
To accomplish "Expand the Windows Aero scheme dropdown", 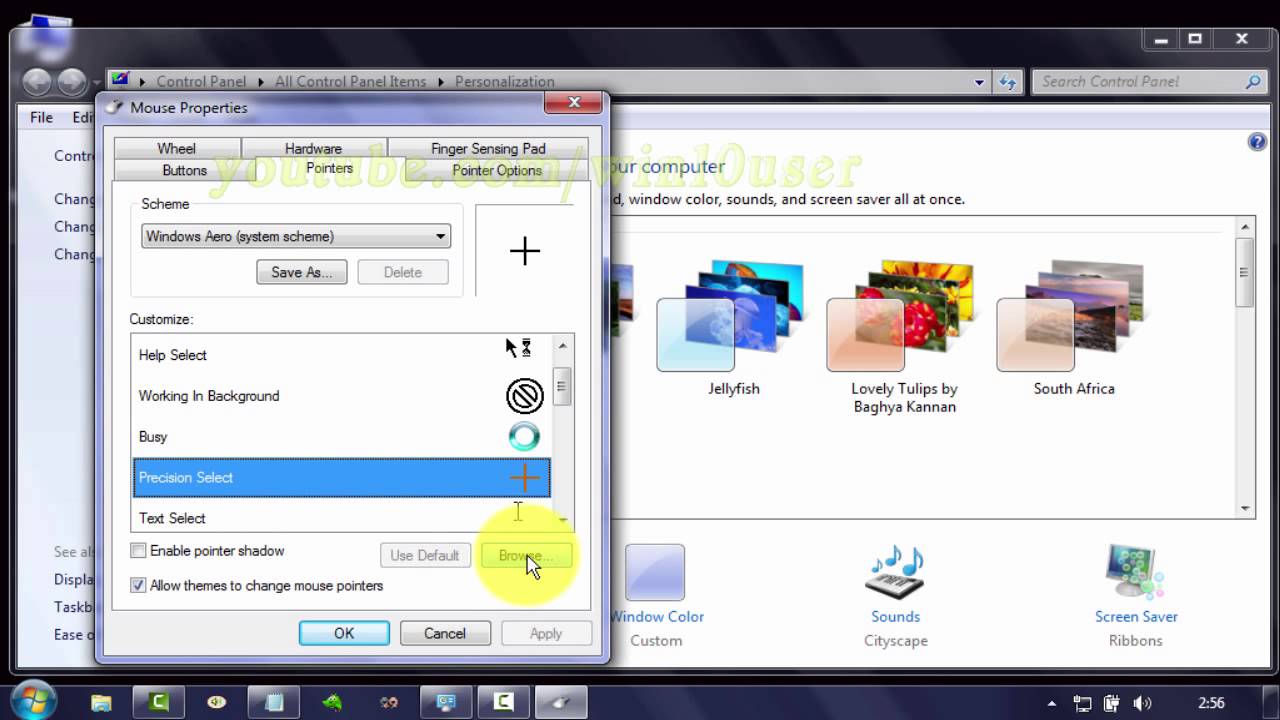I will click(x=296, y=237).
